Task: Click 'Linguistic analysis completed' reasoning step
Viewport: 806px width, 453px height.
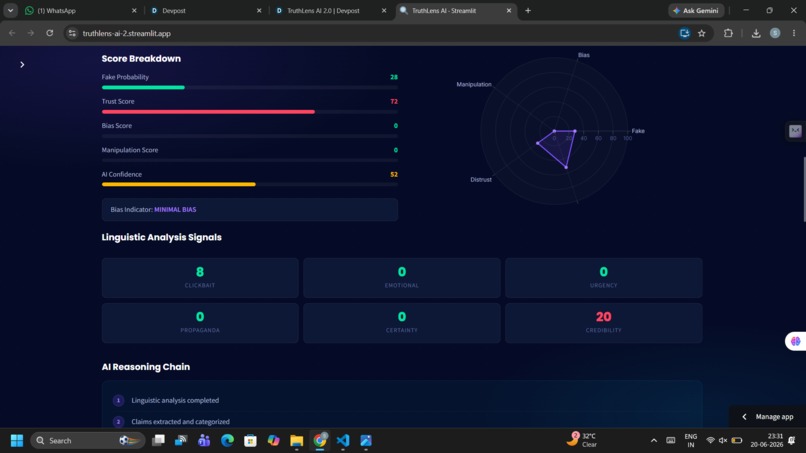Action: (175, 400)
